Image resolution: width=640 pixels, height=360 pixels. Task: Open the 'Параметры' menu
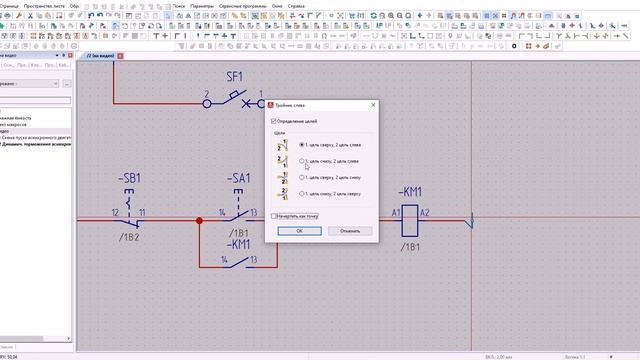[x=202, y=6]
